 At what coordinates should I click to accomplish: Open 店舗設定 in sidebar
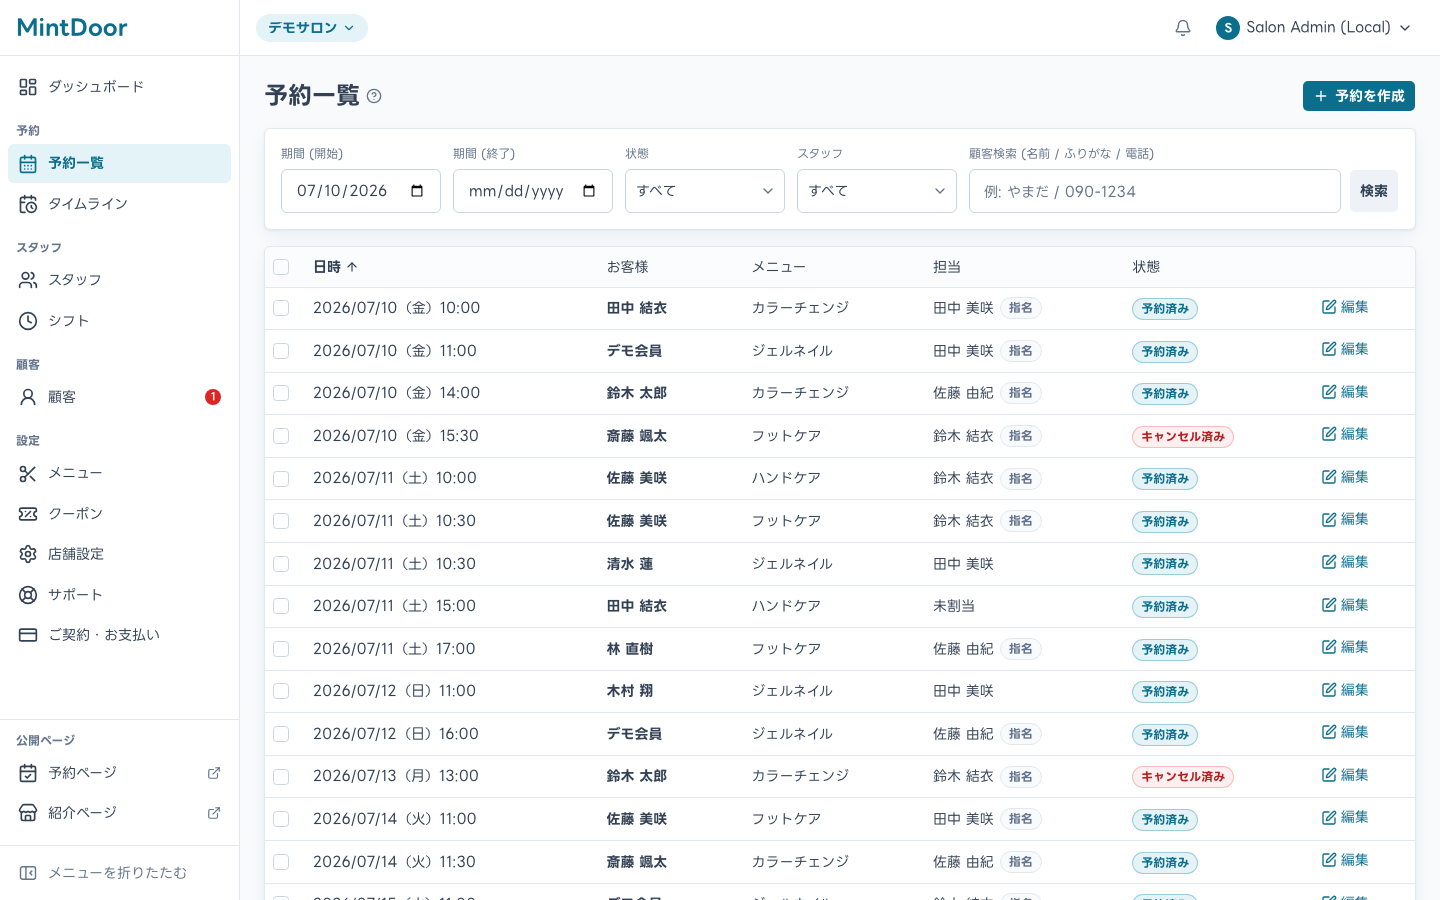point(119,554)
